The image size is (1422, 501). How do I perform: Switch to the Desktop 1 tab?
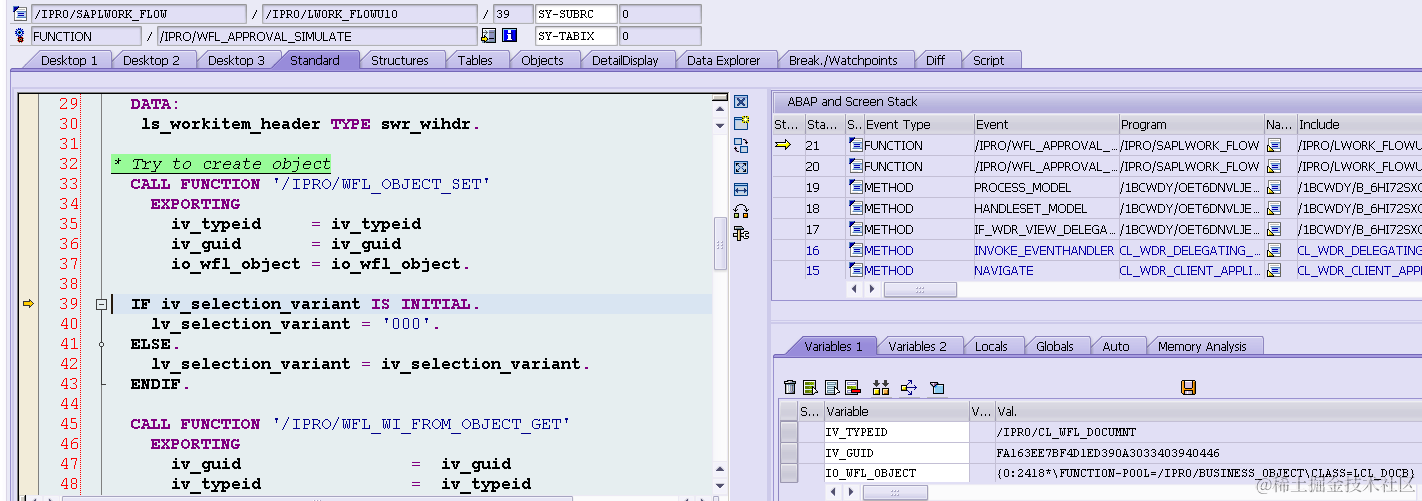[x=69, y=60]
